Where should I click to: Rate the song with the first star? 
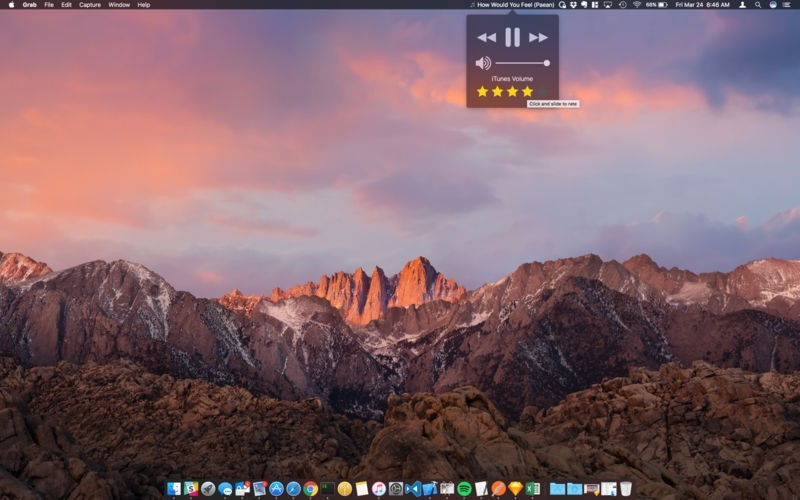[x=482, y=91]
